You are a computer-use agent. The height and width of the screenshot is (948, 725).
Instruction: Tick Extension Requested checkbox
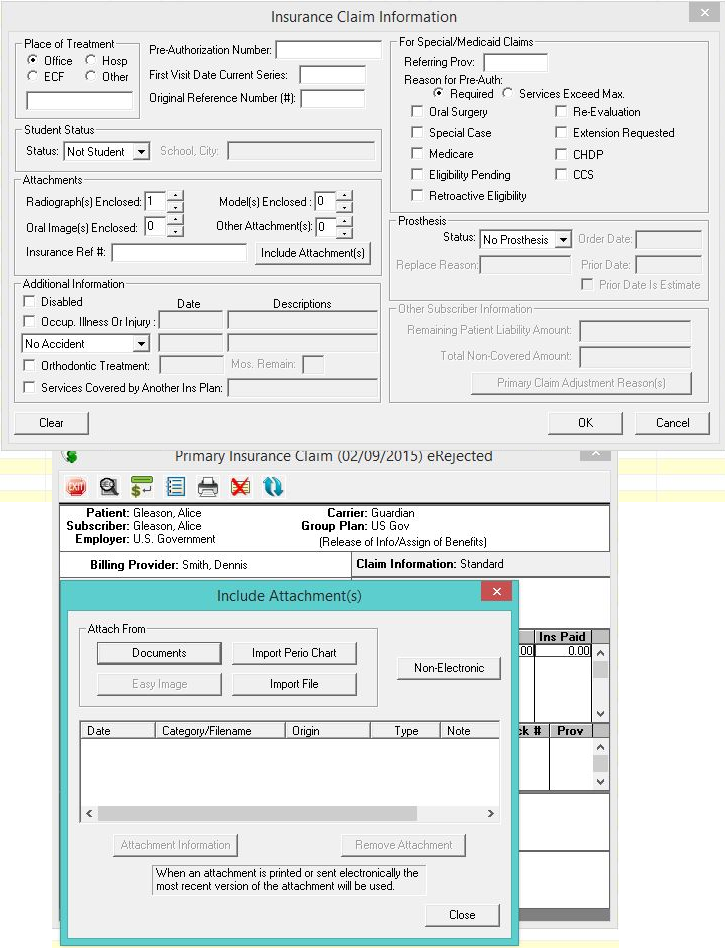point(561,132)
